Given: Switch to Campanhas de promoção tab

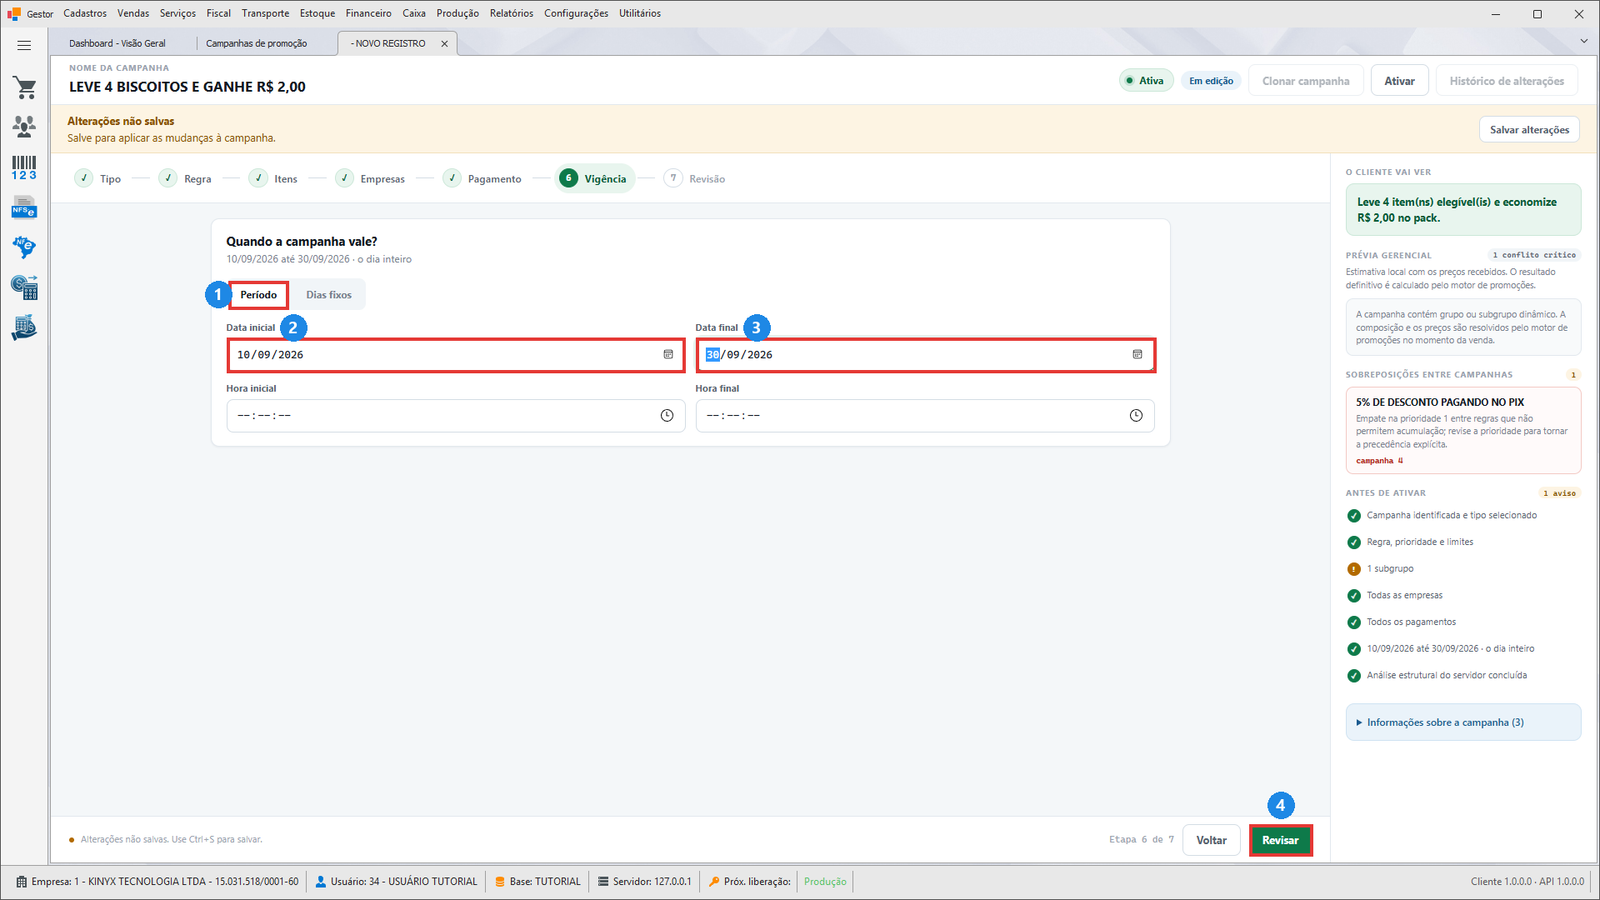Looking at the screenshot, I should point(257,44).
